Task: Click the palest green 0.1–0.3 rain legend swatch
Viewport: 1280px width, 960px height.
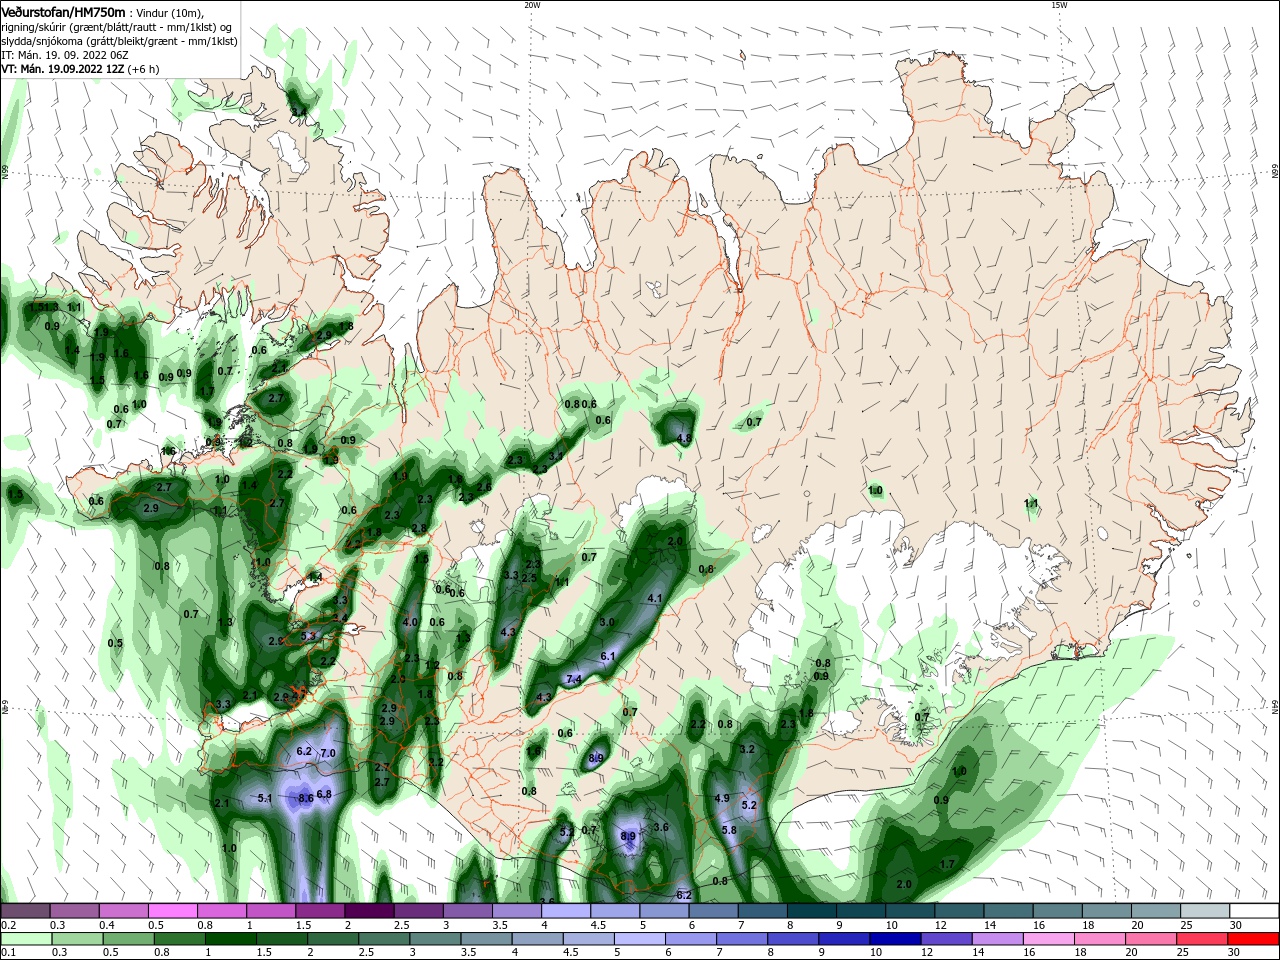Action: (x=26, y=939)
